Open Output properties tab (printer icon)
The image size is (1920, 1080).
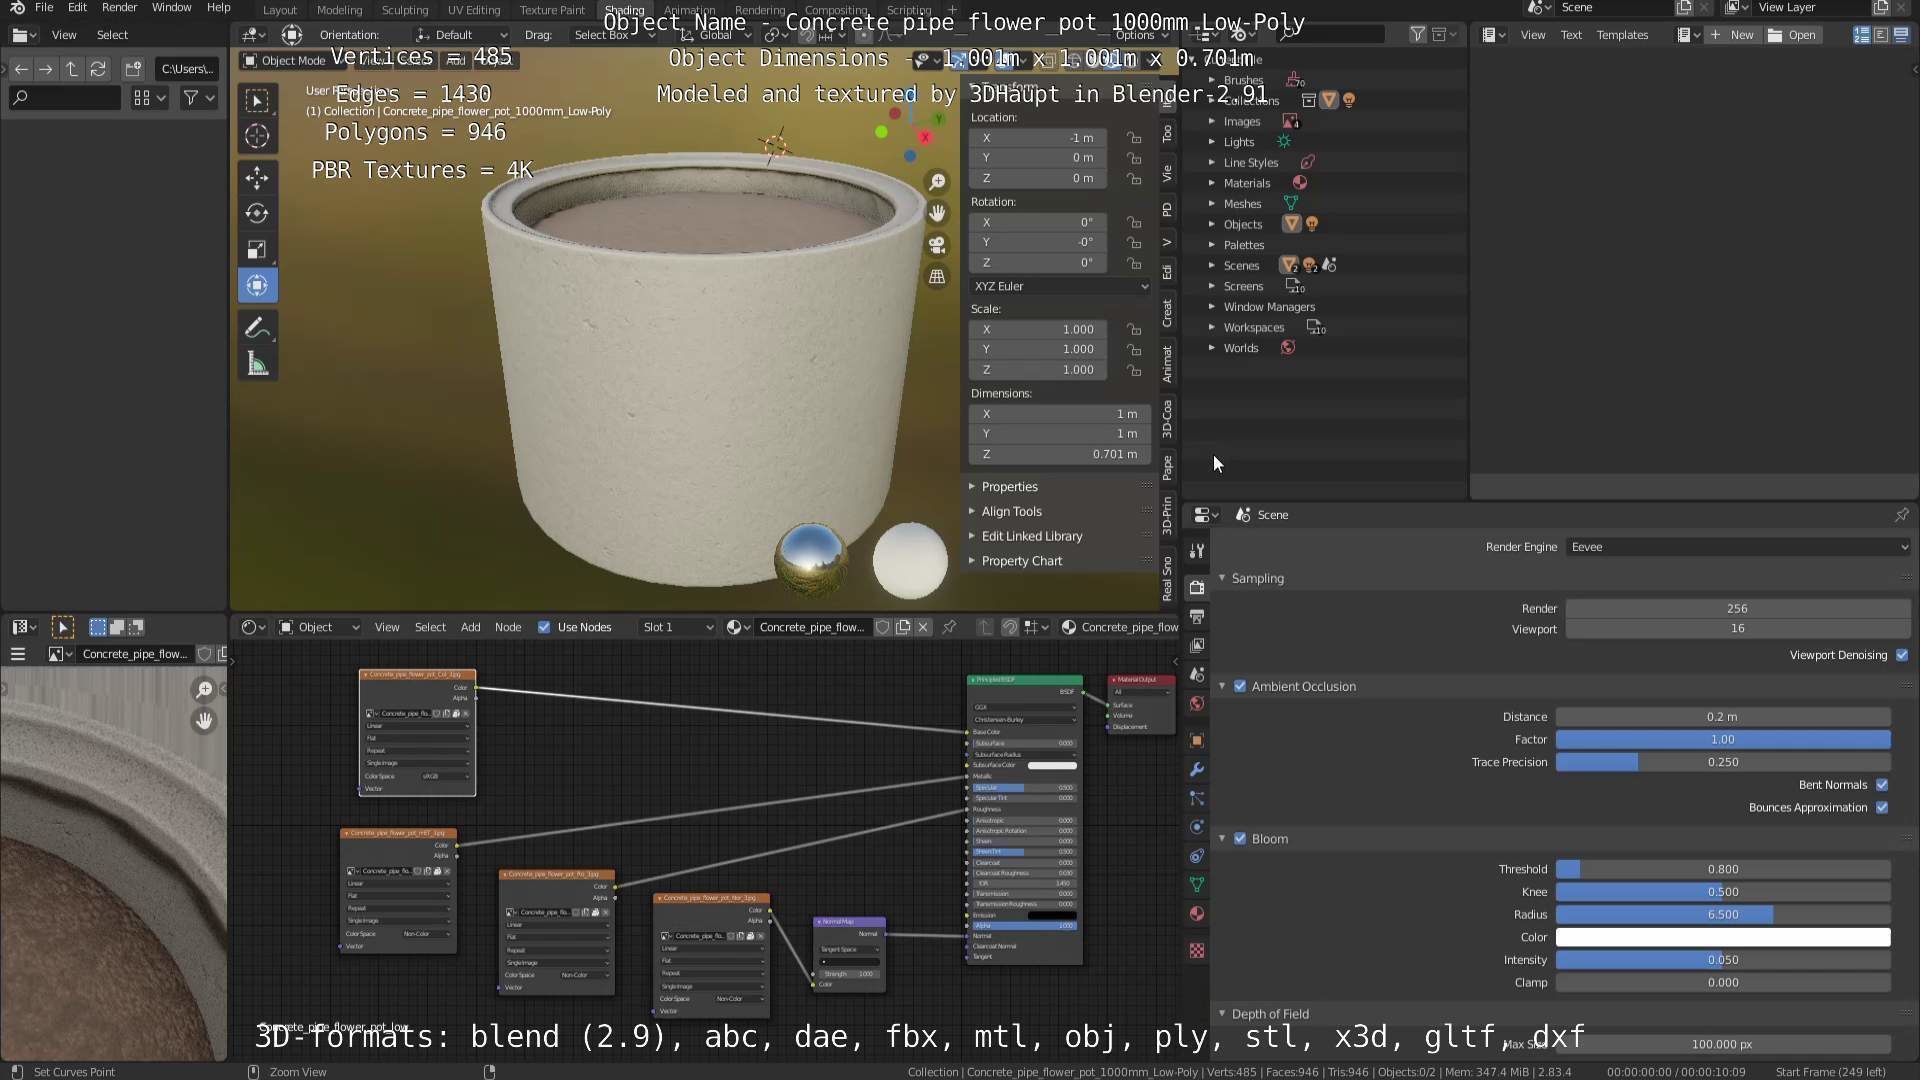pos(1197,616)
